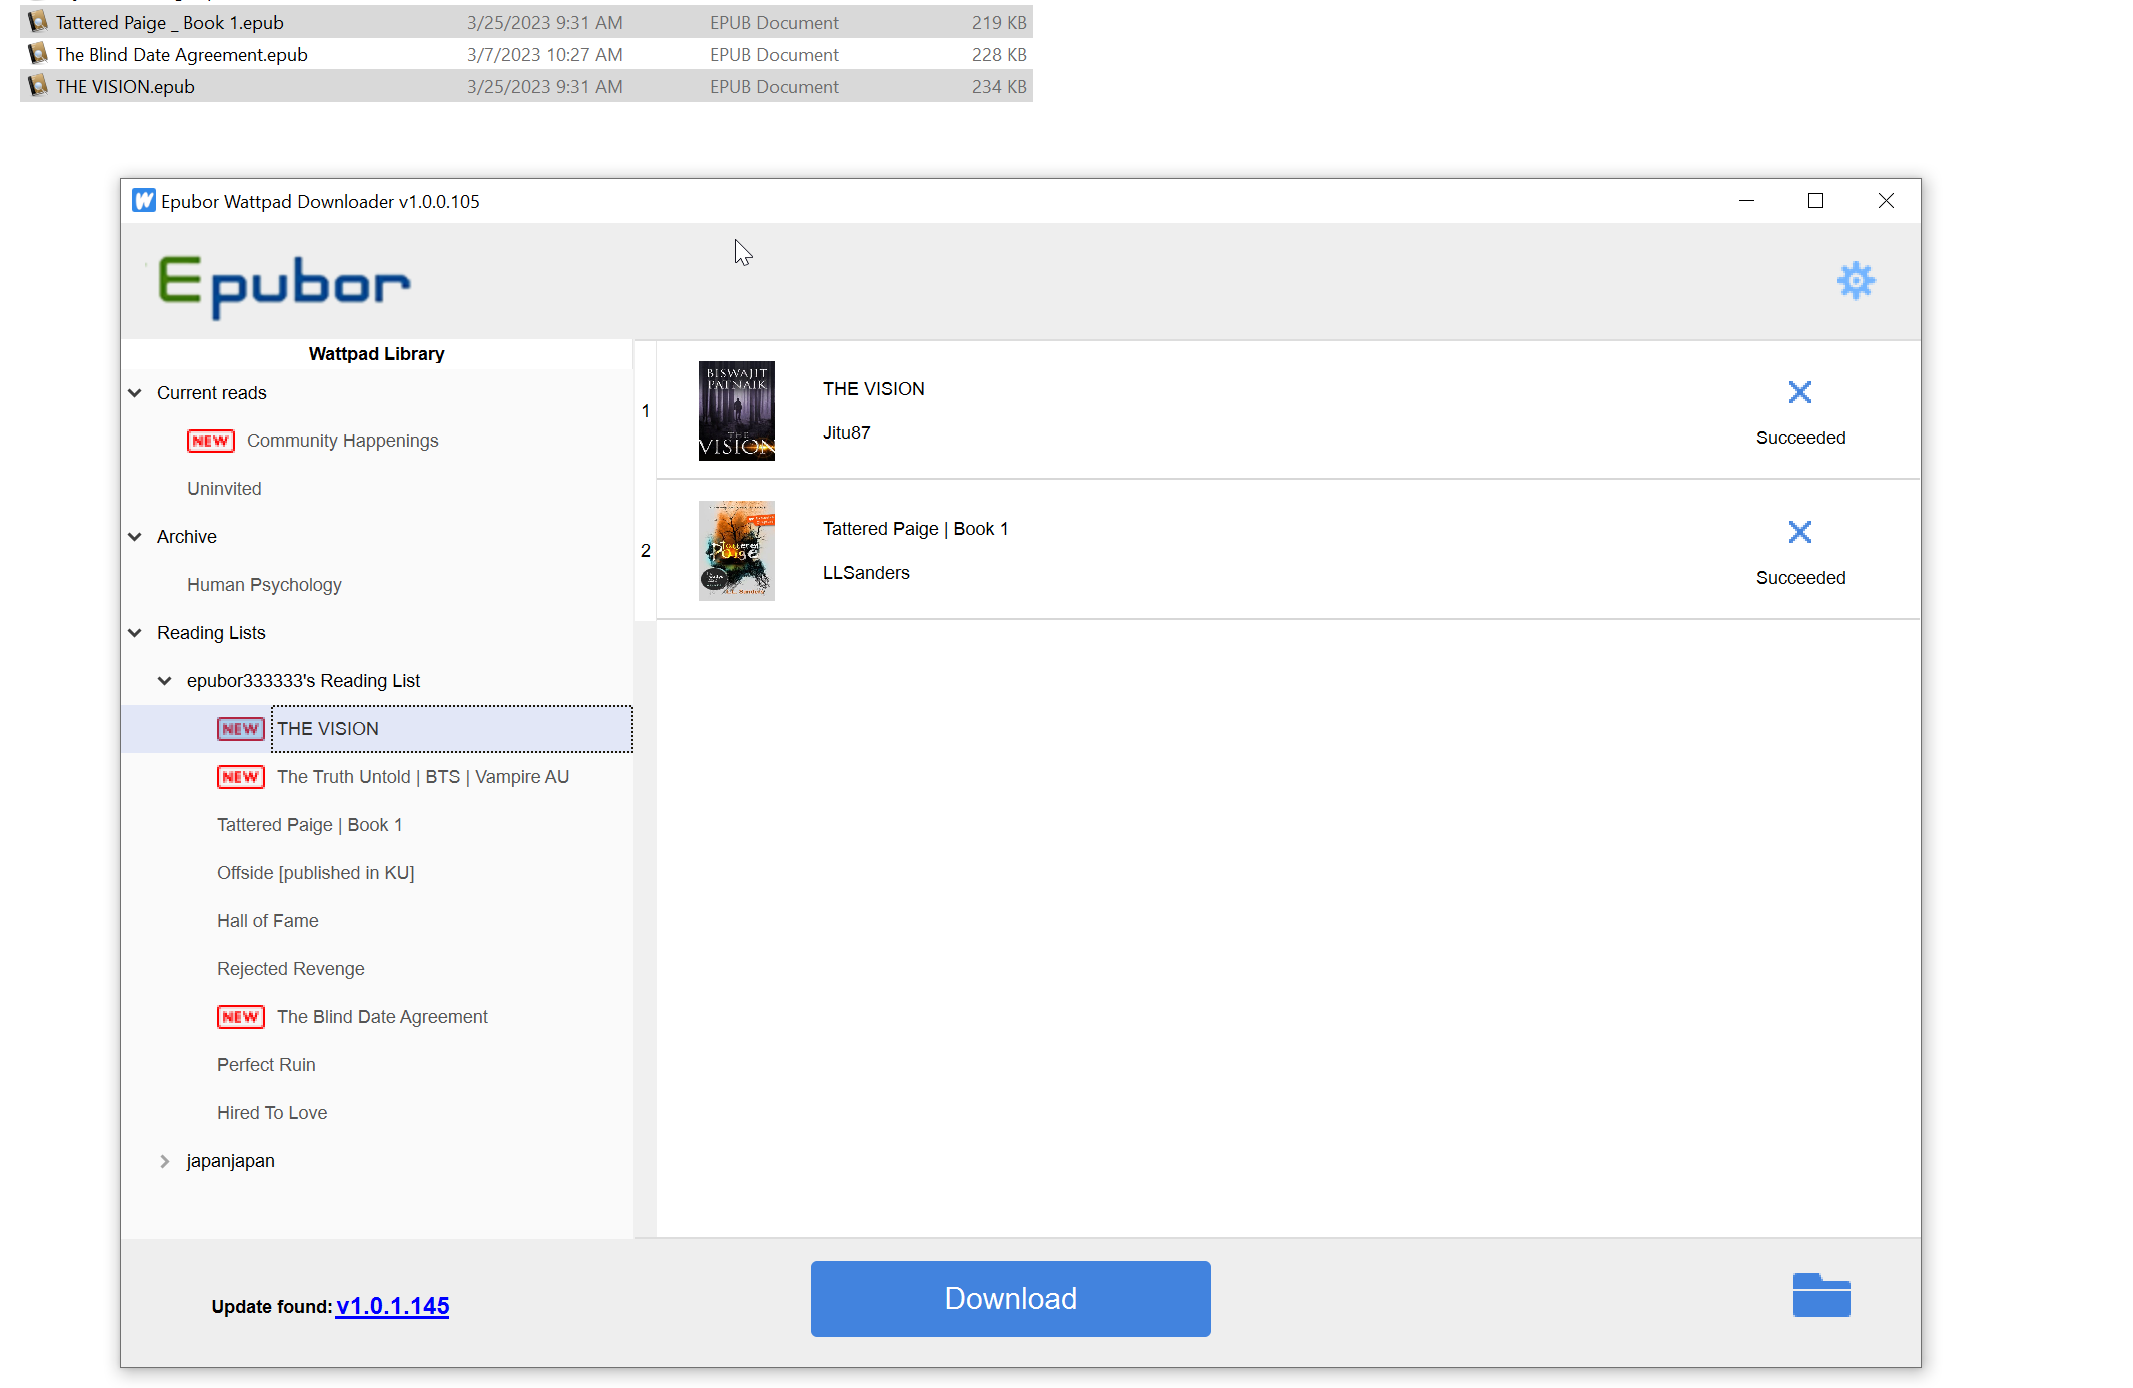Click THE VISION.epub file icon
Image resolution: width=2133 pixels, height=1388 pixels.
tap(38, 86)
